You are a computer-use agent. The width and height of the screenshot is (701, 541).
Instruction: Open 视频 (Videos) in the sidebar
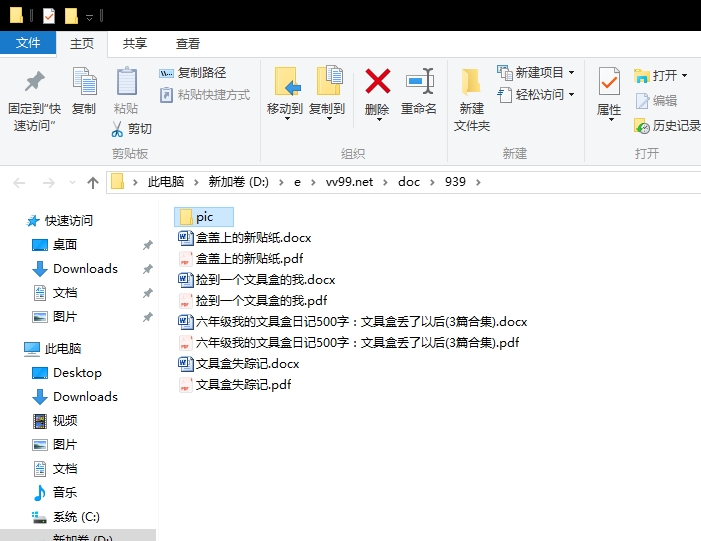pyautogui.click(x=55, y=421)
